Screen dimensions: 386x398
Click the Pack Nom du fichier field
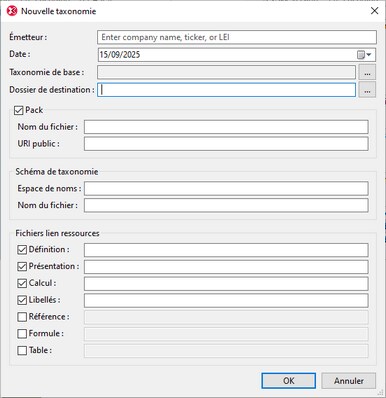(226, 127)
